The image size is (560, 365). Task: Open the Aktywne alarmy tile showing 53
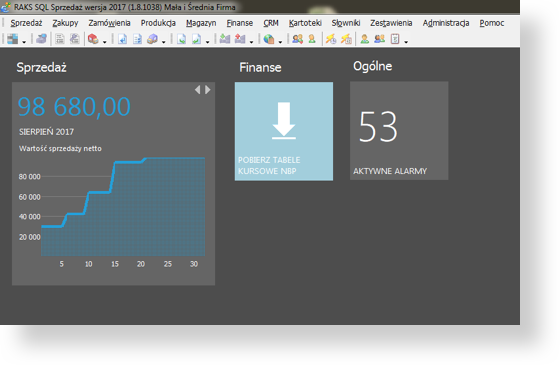tap(399, 131)
